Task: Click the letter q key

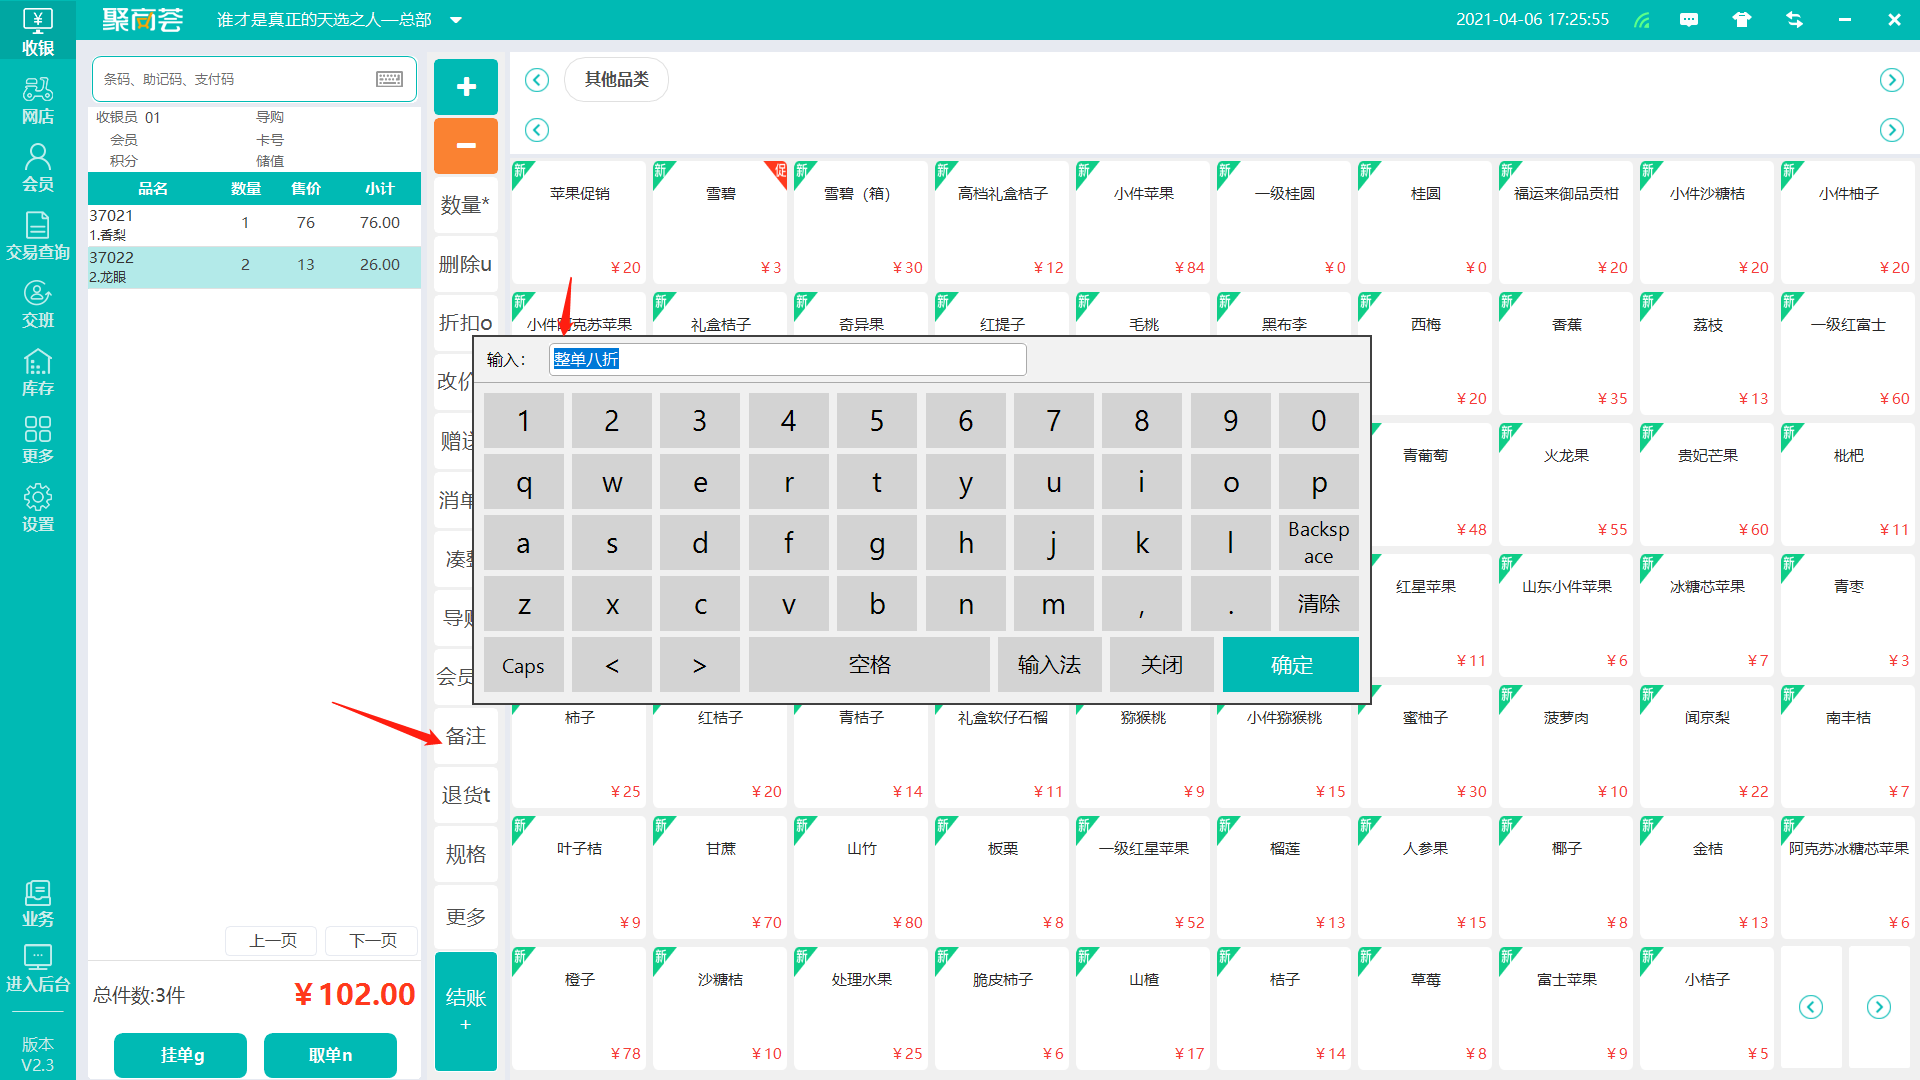Action: 523,482
